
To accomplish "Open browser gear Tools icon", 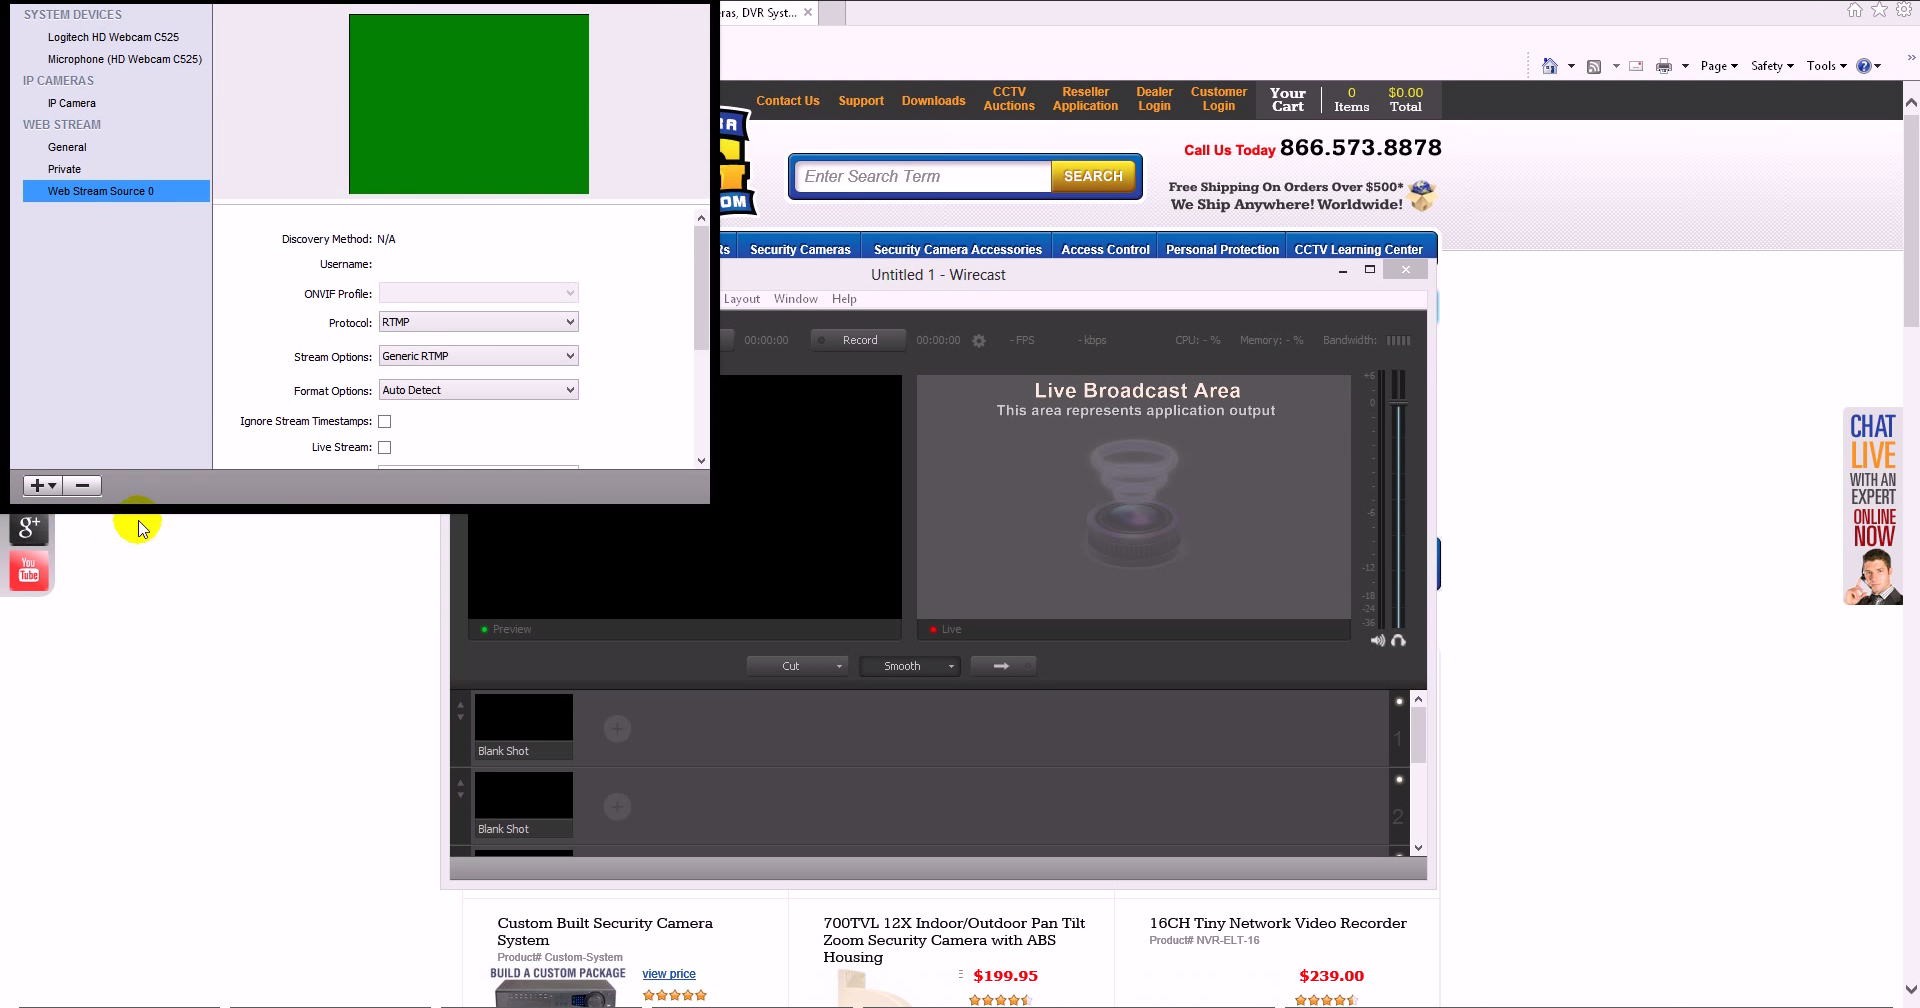I will pos(1904,10).
